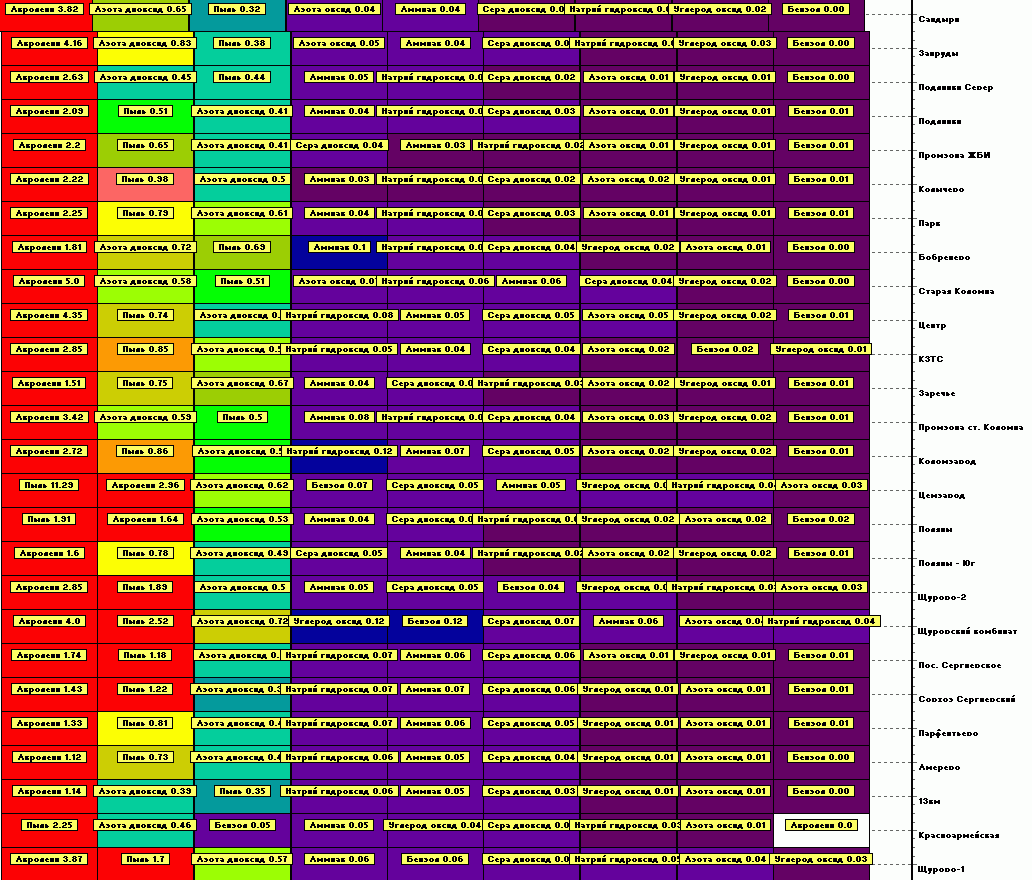Click the 'Акролеин 2.09' label
The width and height of the screenshot is (1032, 880).
pyautogui.click(x=49, y=111)
